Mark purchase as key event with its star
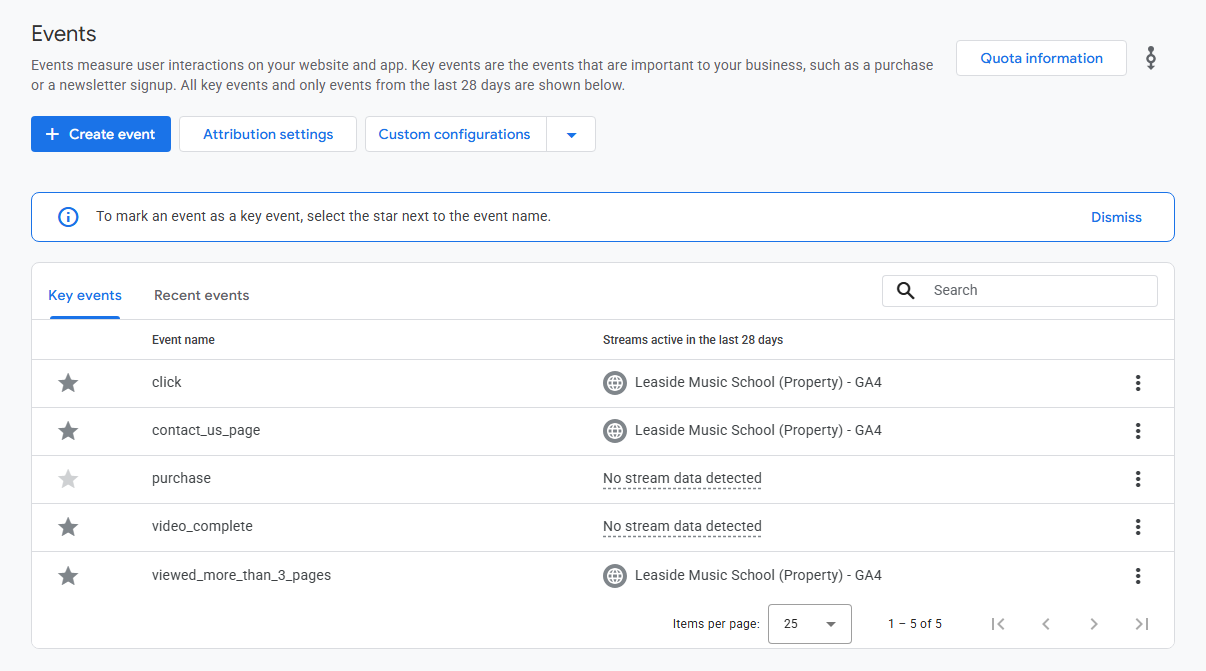1206x671 pixels. click(68, 479)
